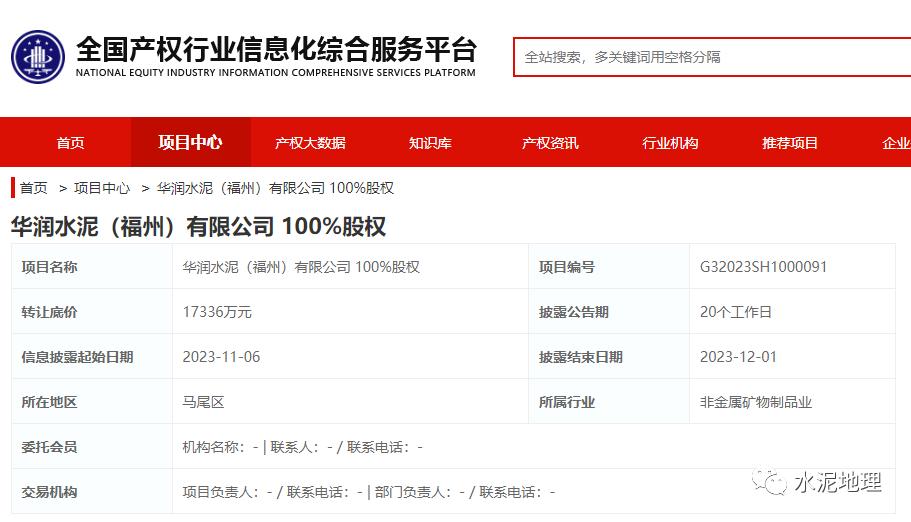Click the 全国产权行业信息化综合服务平台 site title
911x522 pixels.
pyautogui.click(x=276, y=49)
